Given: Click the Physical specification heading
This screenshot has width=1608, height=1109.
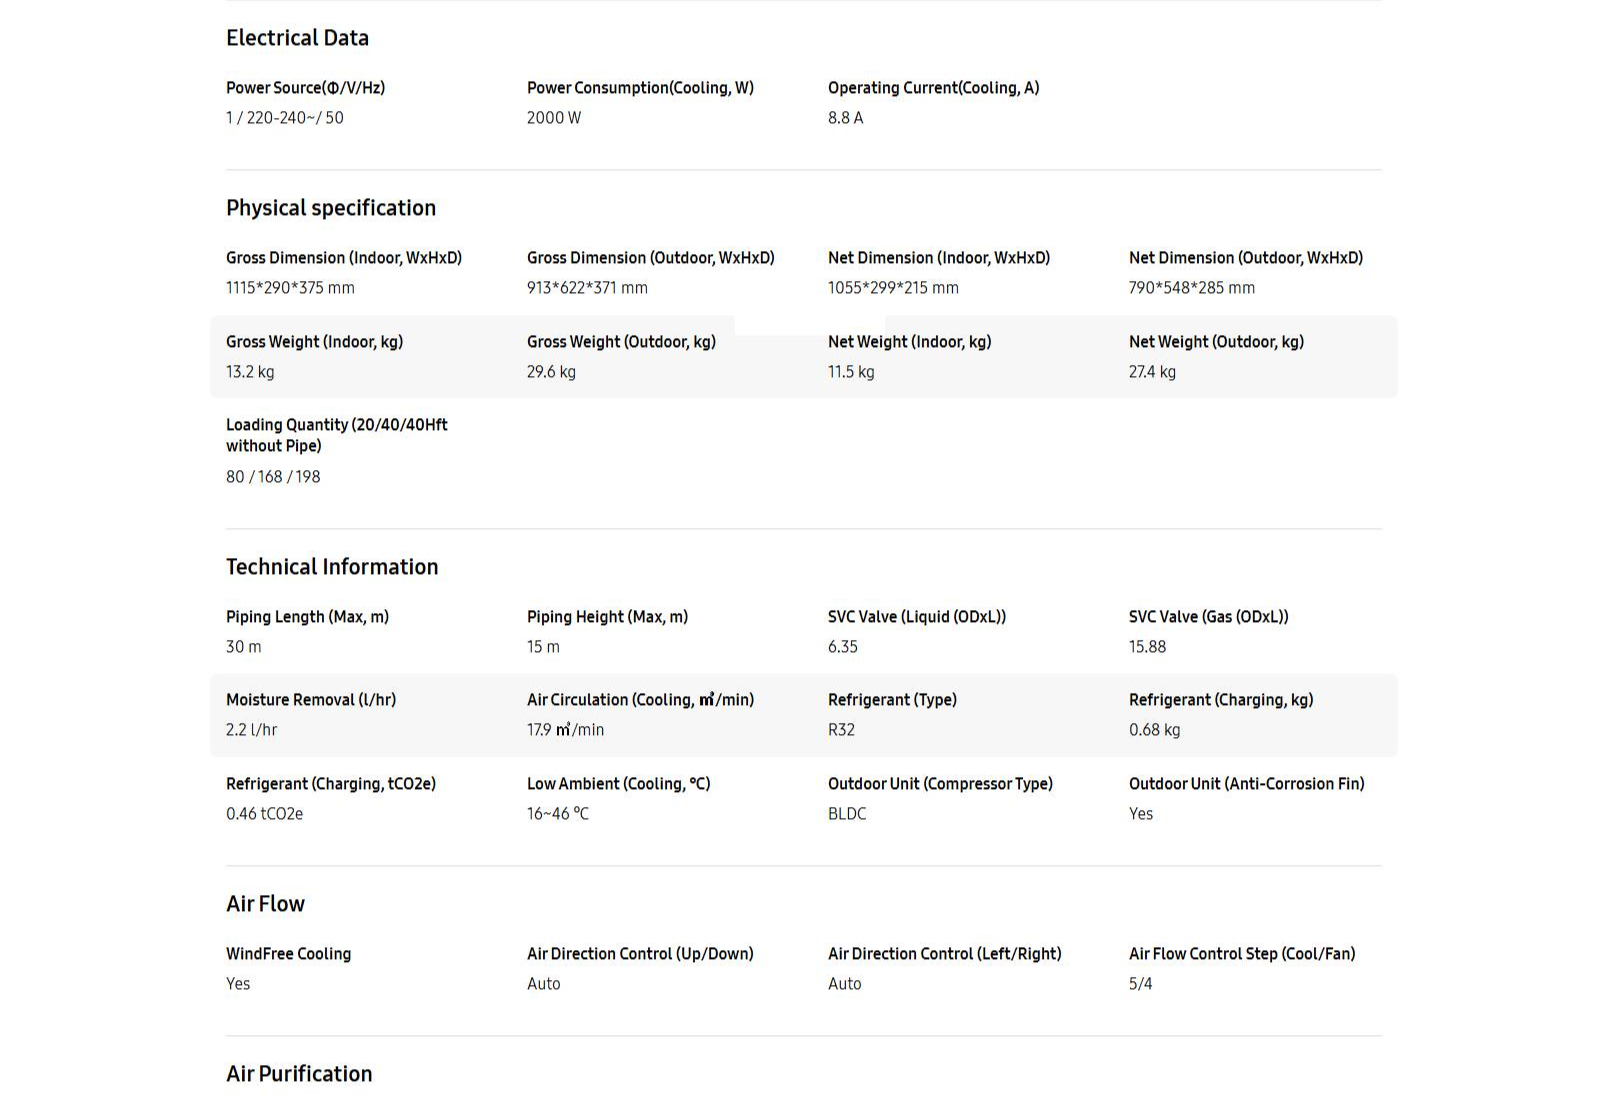Looking at the screenshot, I should click(330, 208).
